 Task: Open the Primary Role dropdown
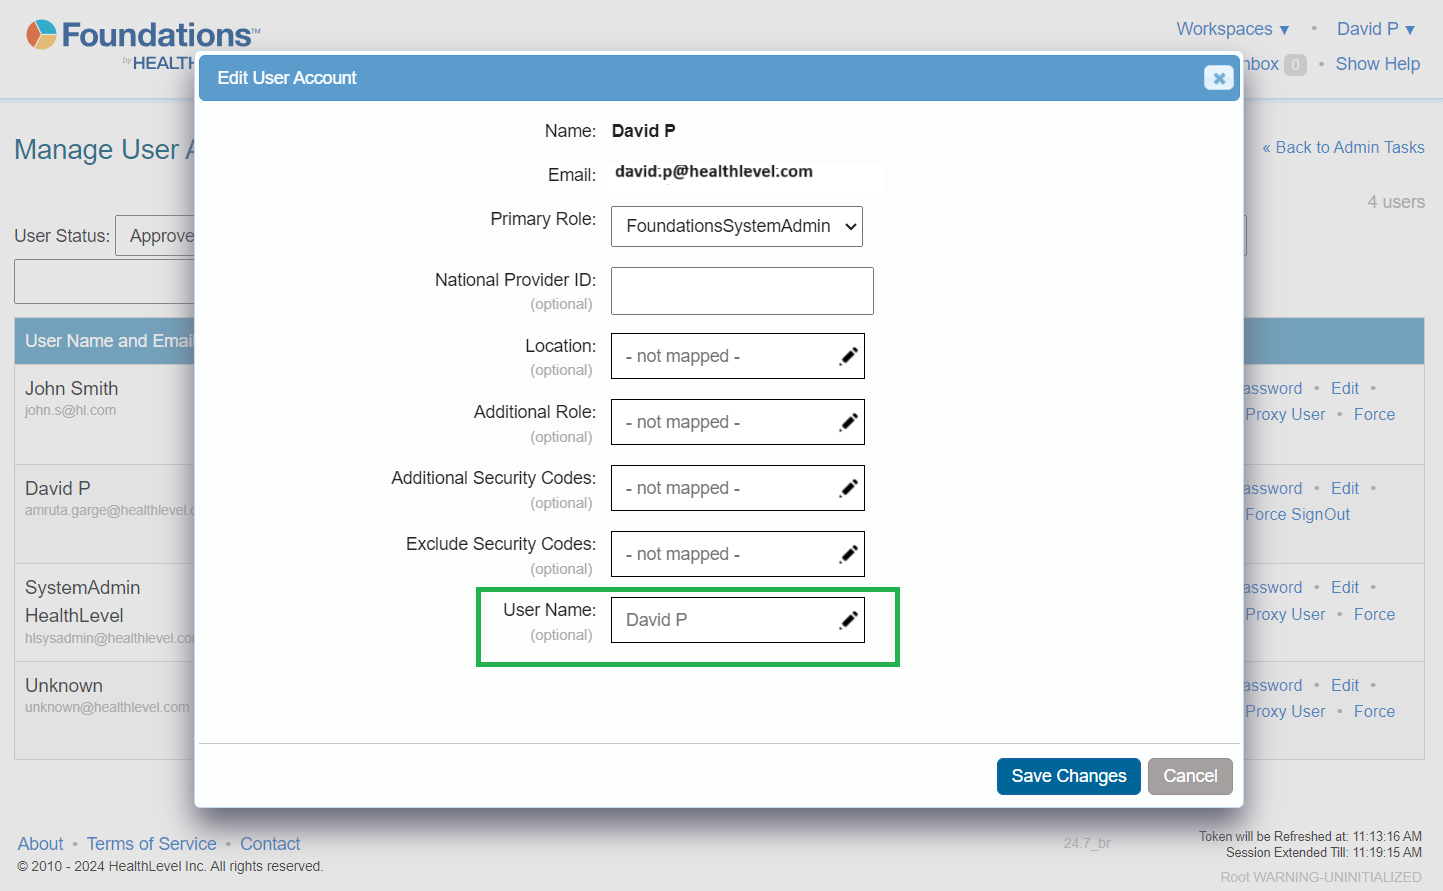tap(736, 226)
